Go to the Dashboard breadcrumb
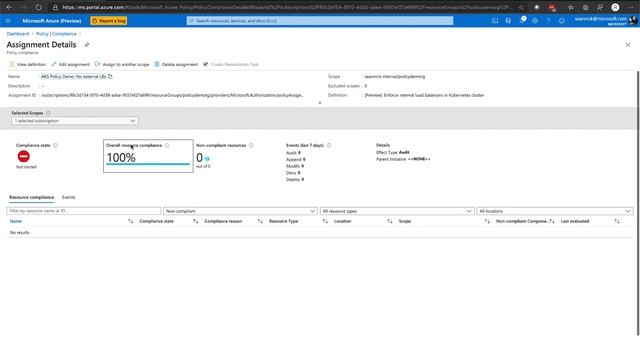Screen dimensions: 640x360 click(x=18, y=34)
